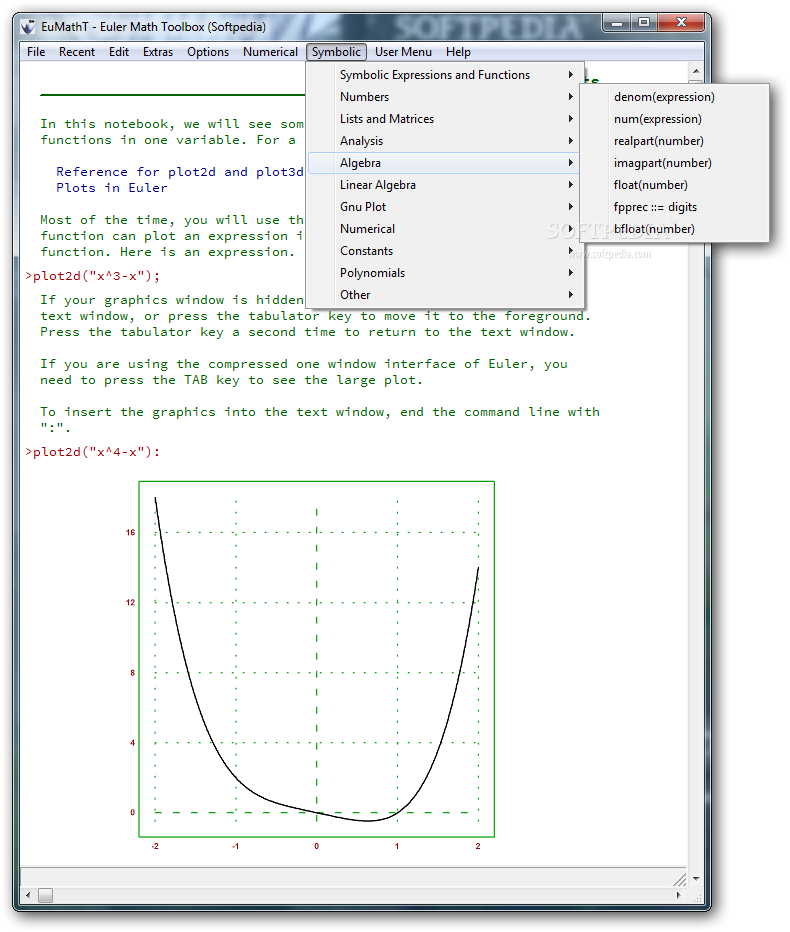Image resolution: width=790 pixels, height=932 pixels.
Task: Click horizontal scrollbar right arrow
Action: point(678,895)
